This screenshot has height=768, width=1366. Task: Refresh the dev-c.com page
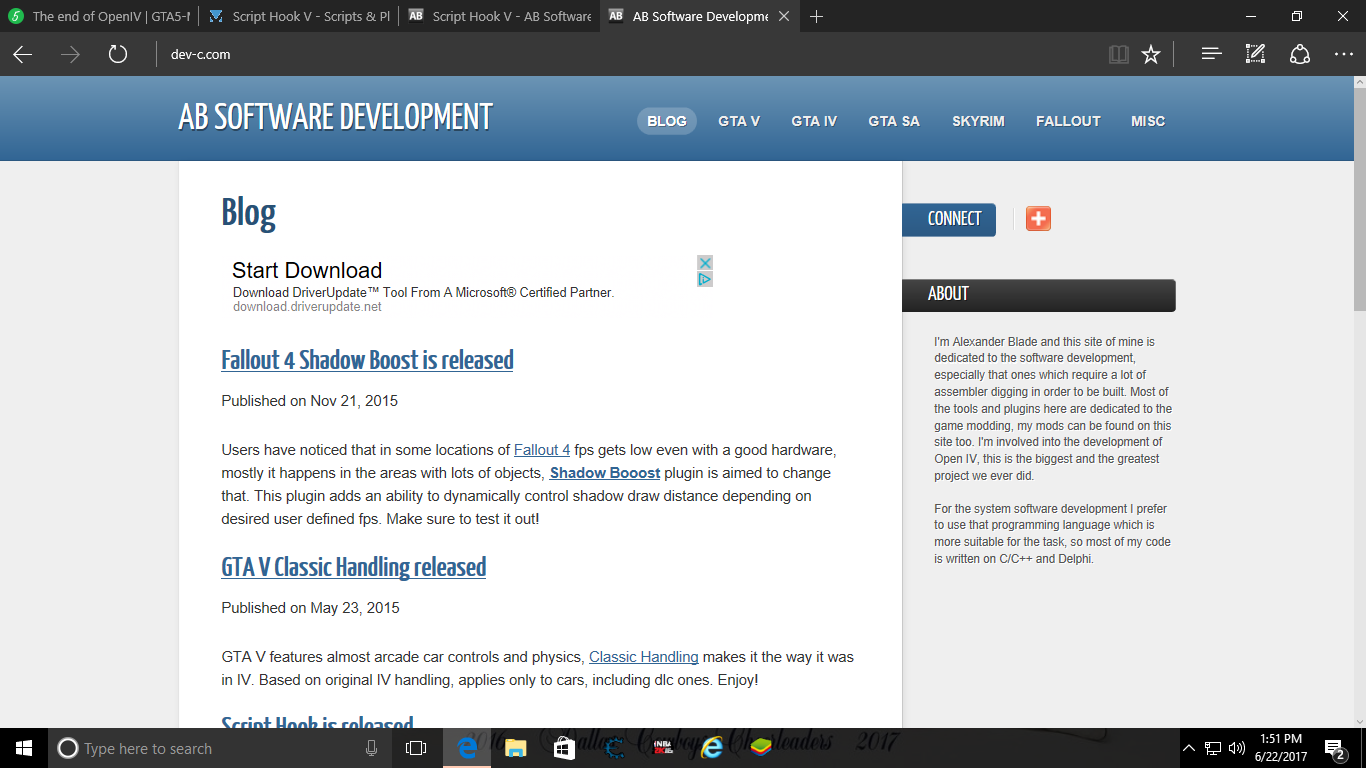click(x=118, y=54)
